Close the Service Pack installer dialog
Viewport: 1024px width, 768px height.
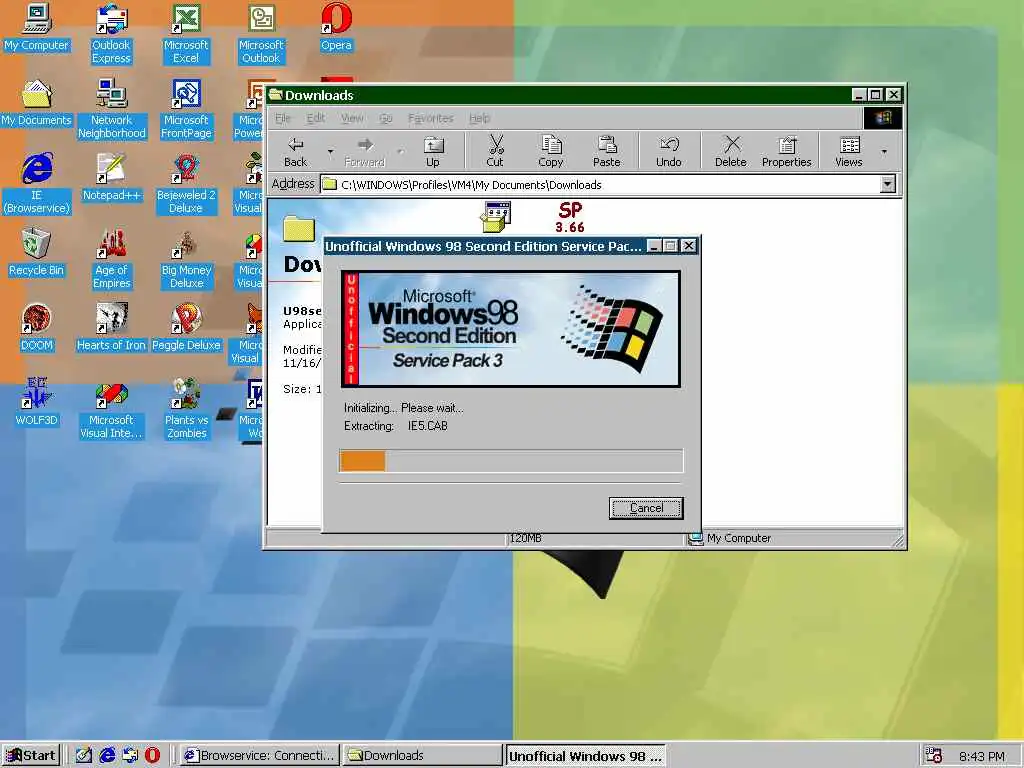[688, 246]
